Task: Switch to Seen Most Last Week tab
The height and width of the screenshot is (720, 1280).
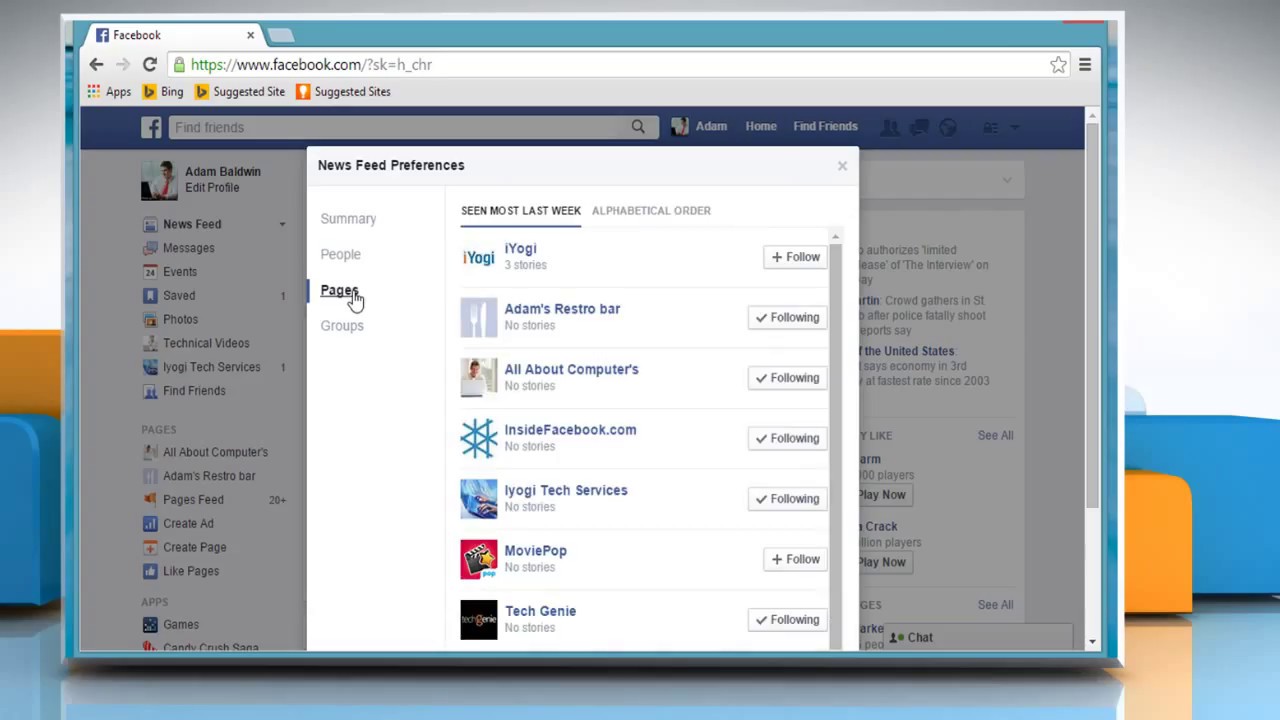Action: (x=521, y=211)
